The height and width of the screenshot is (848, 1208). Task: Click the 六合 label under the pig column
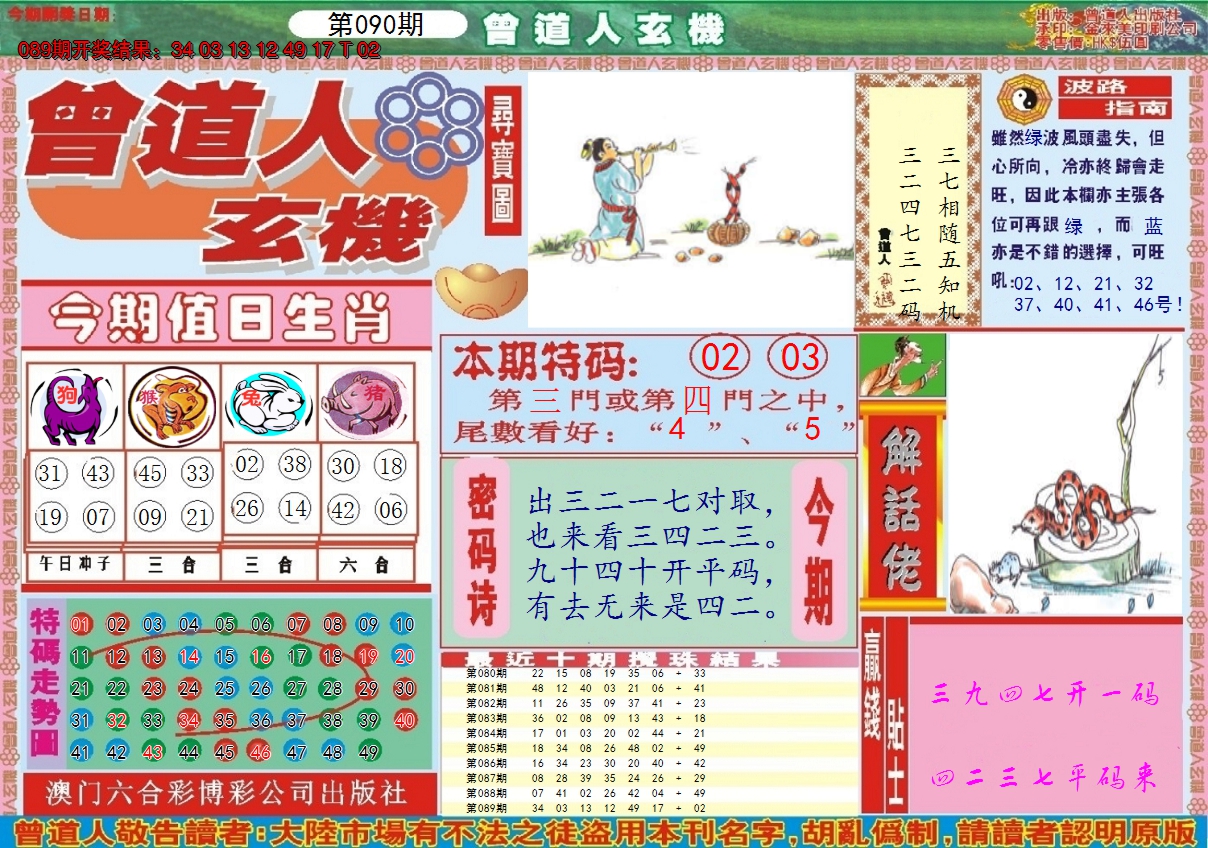(365, 565)
